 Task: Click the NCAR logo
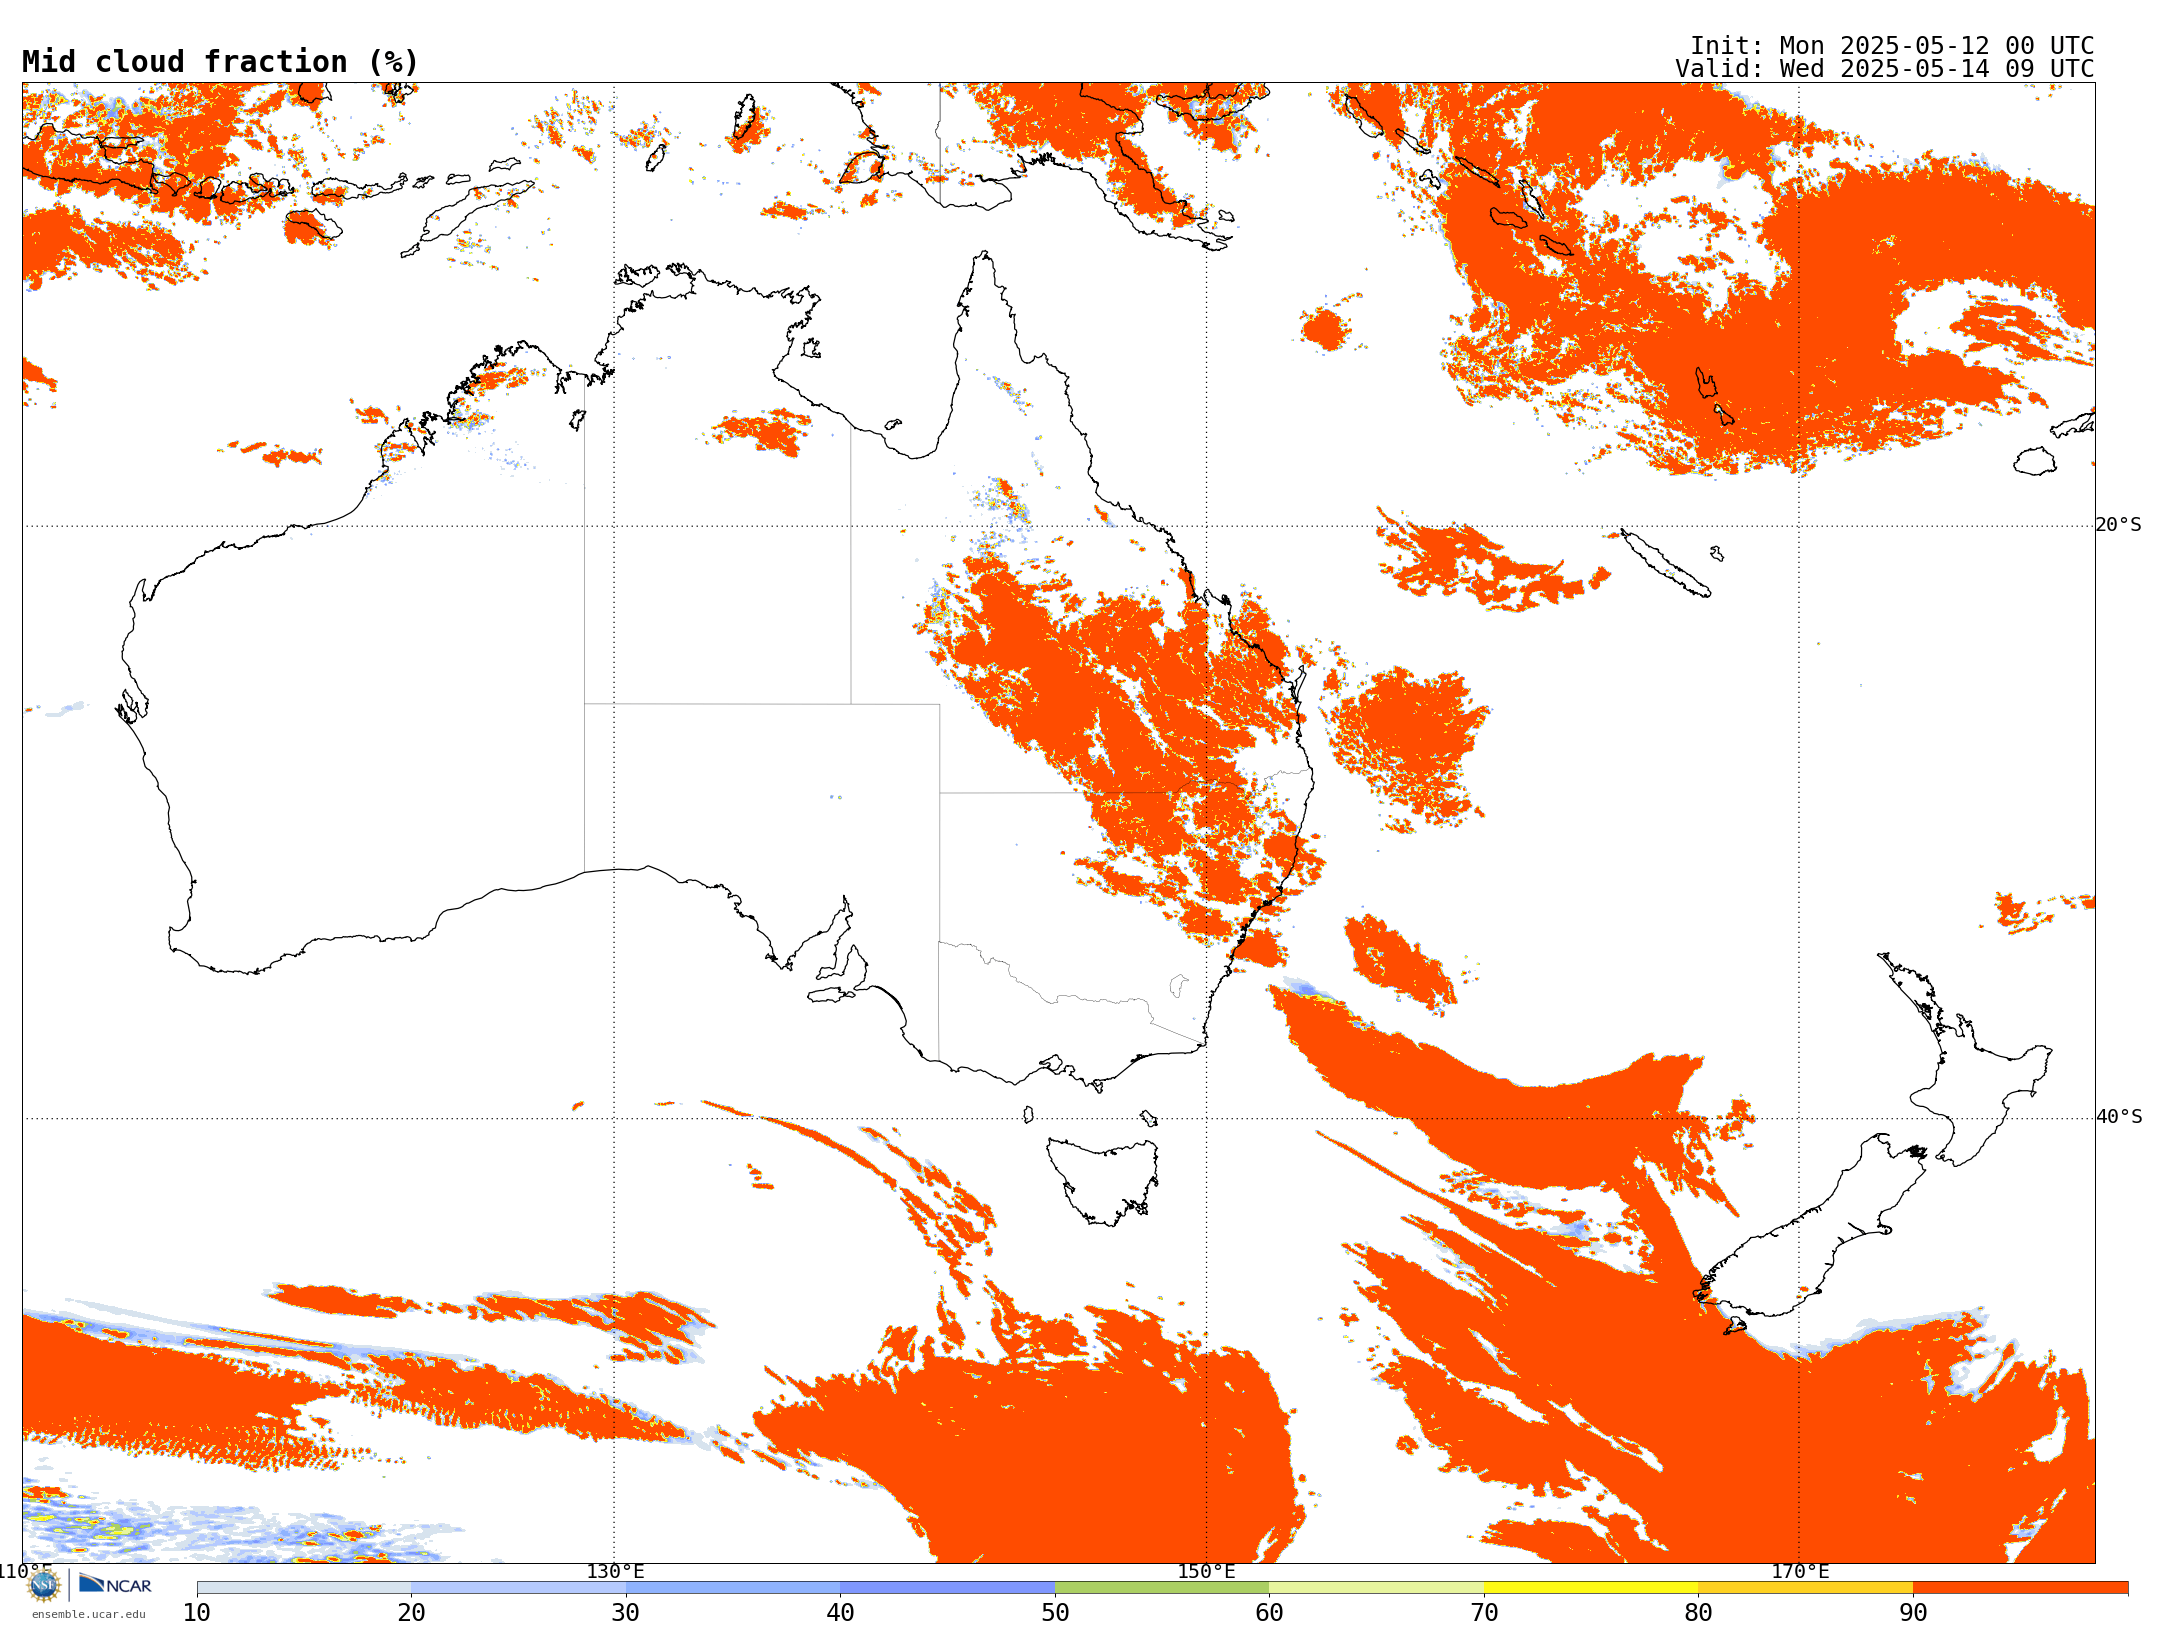coord(115,1584)
